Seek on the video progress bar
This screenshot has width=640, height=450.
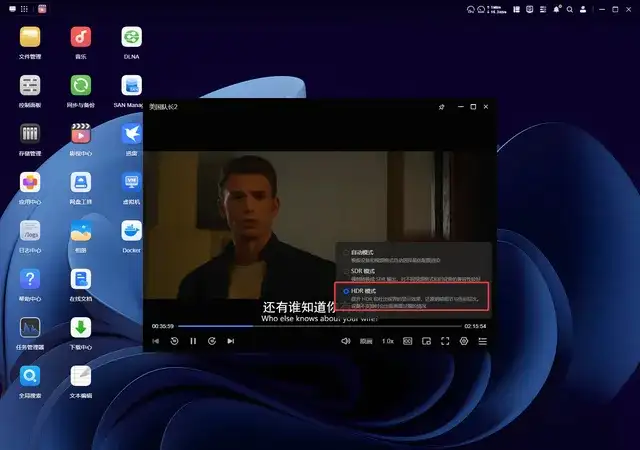320,326
